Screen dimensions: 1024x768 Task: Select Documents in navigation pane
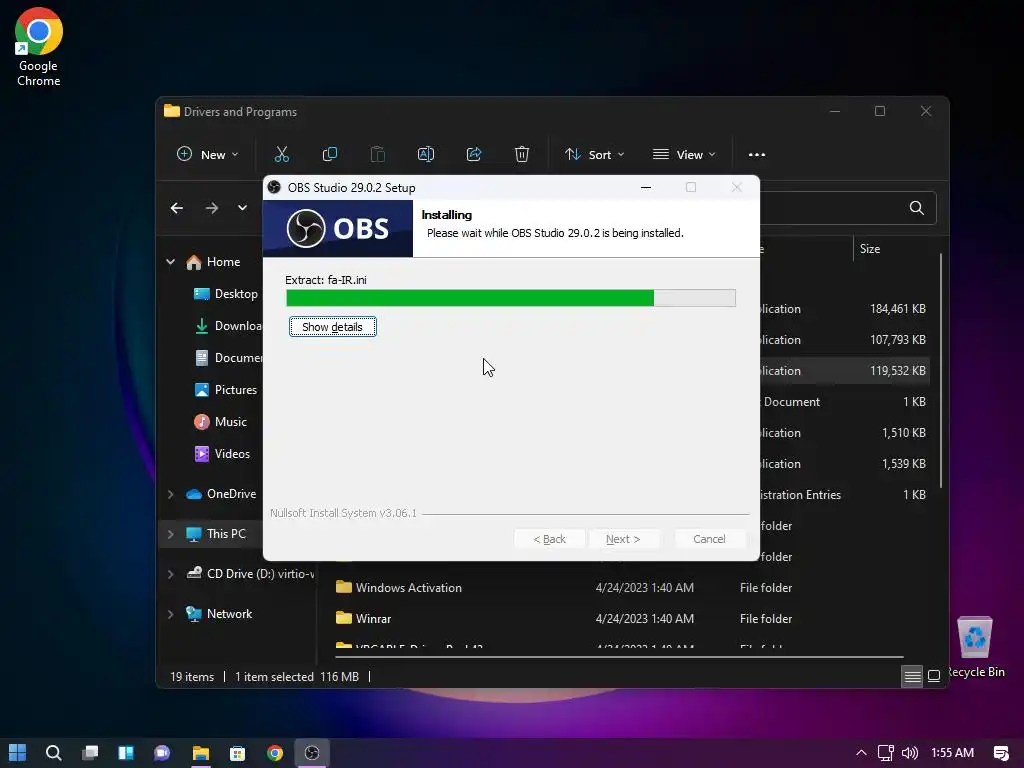pos(228,358)
